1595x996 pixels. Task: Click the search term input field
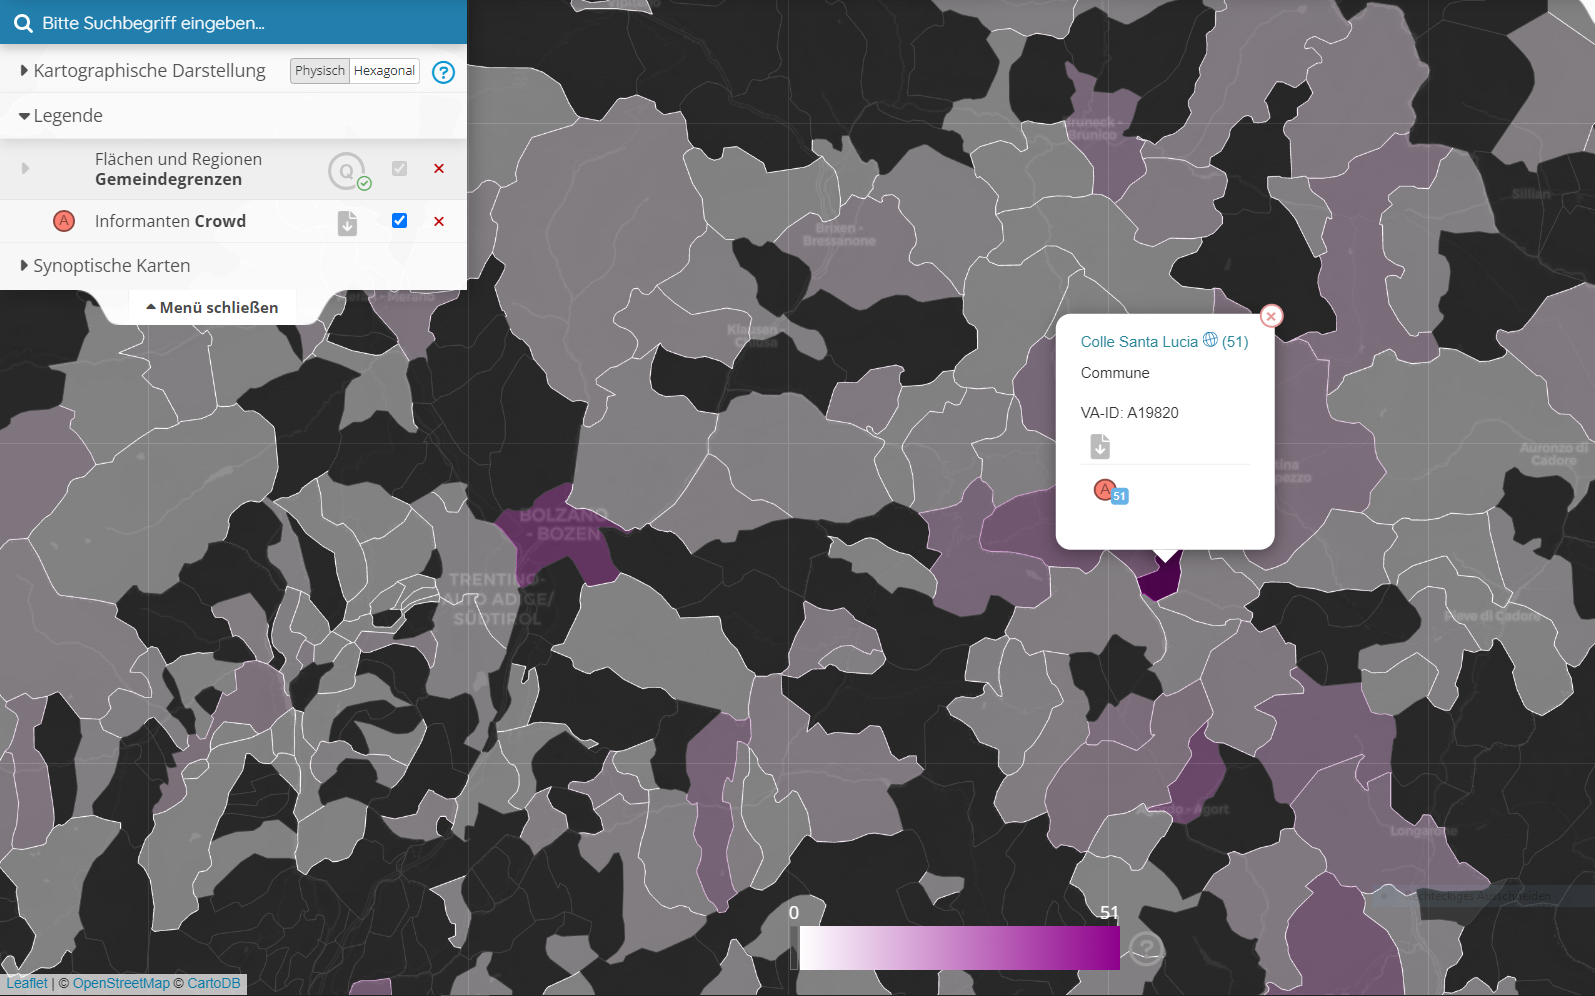pos(240,23)
